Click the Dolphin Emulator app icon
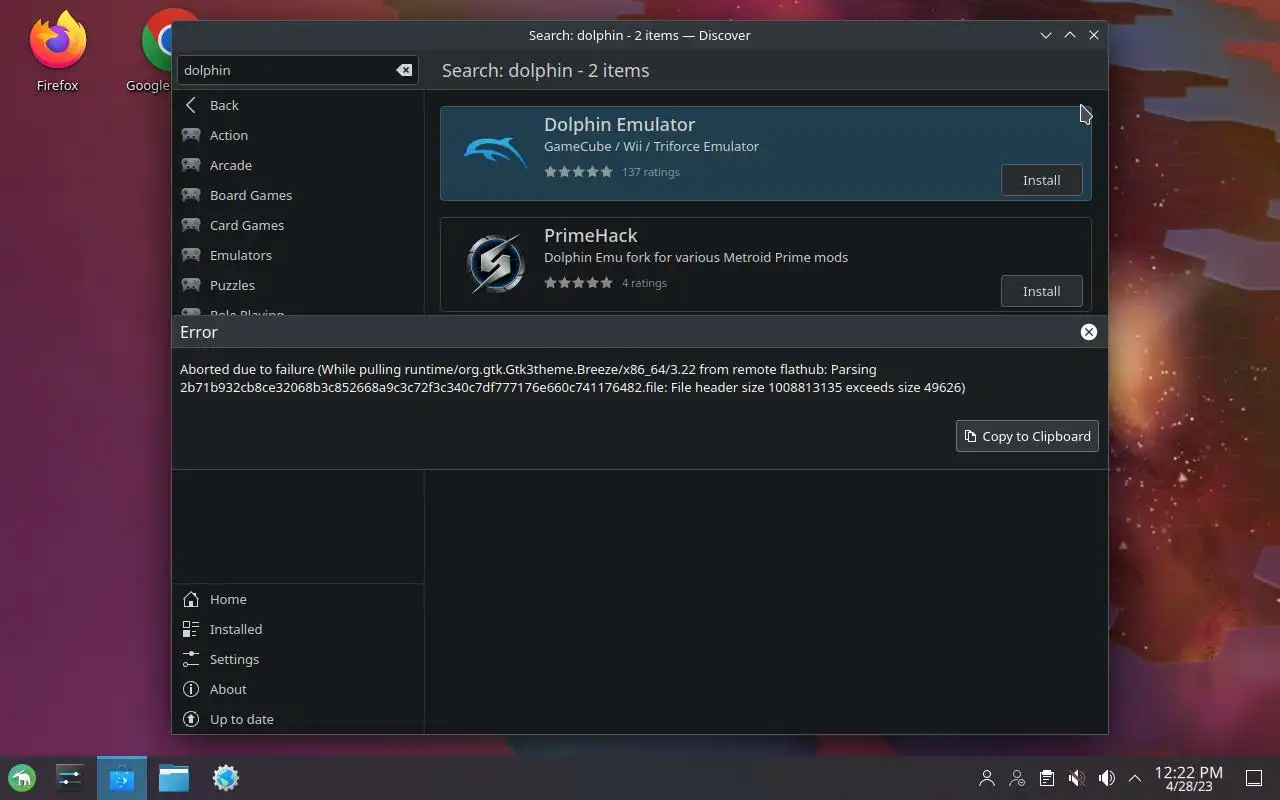The height and width of the screenshot is (800, 1280). [496, 153]
